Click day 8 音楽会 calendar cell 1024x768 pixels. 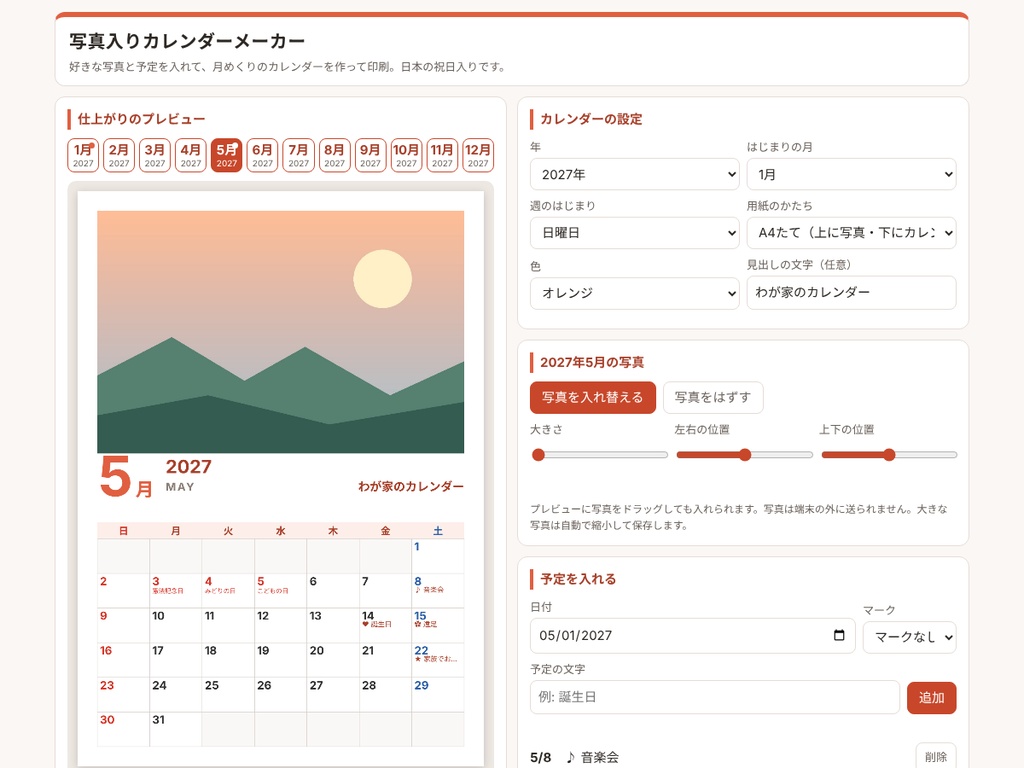coord(438,590)
